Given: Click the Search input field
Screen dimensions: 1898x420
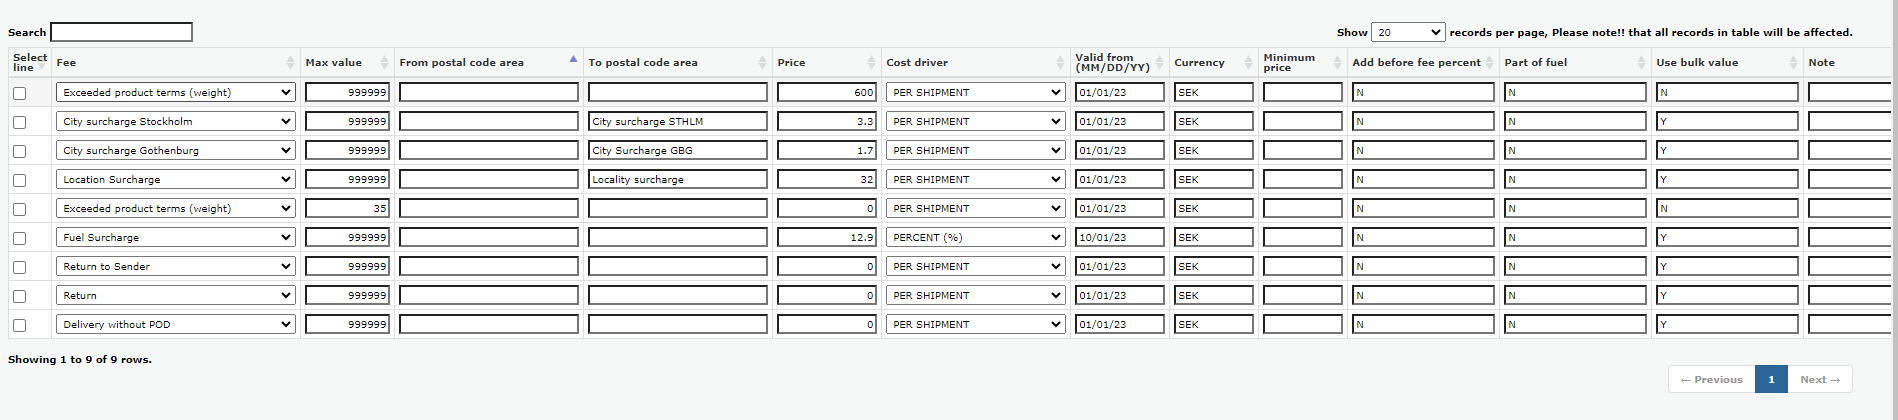Looking at the screenshot, I should (x=121, y=33).
